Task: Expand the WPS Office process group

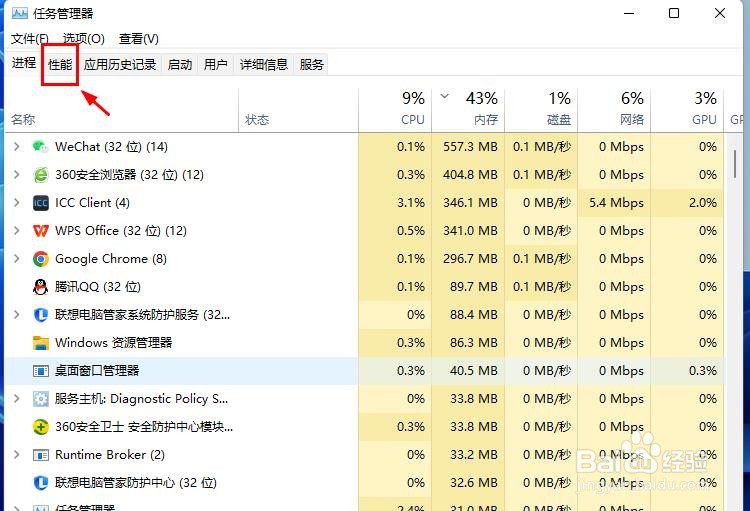Action: (x=17, y=231)
